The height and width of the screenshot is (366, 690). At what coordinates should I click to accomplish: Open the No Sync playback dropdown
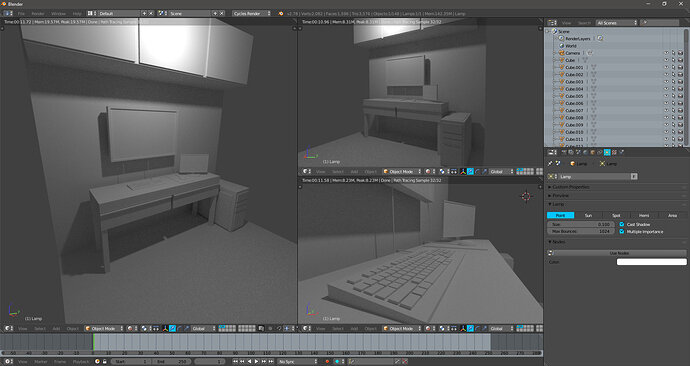tap(297, 362)
